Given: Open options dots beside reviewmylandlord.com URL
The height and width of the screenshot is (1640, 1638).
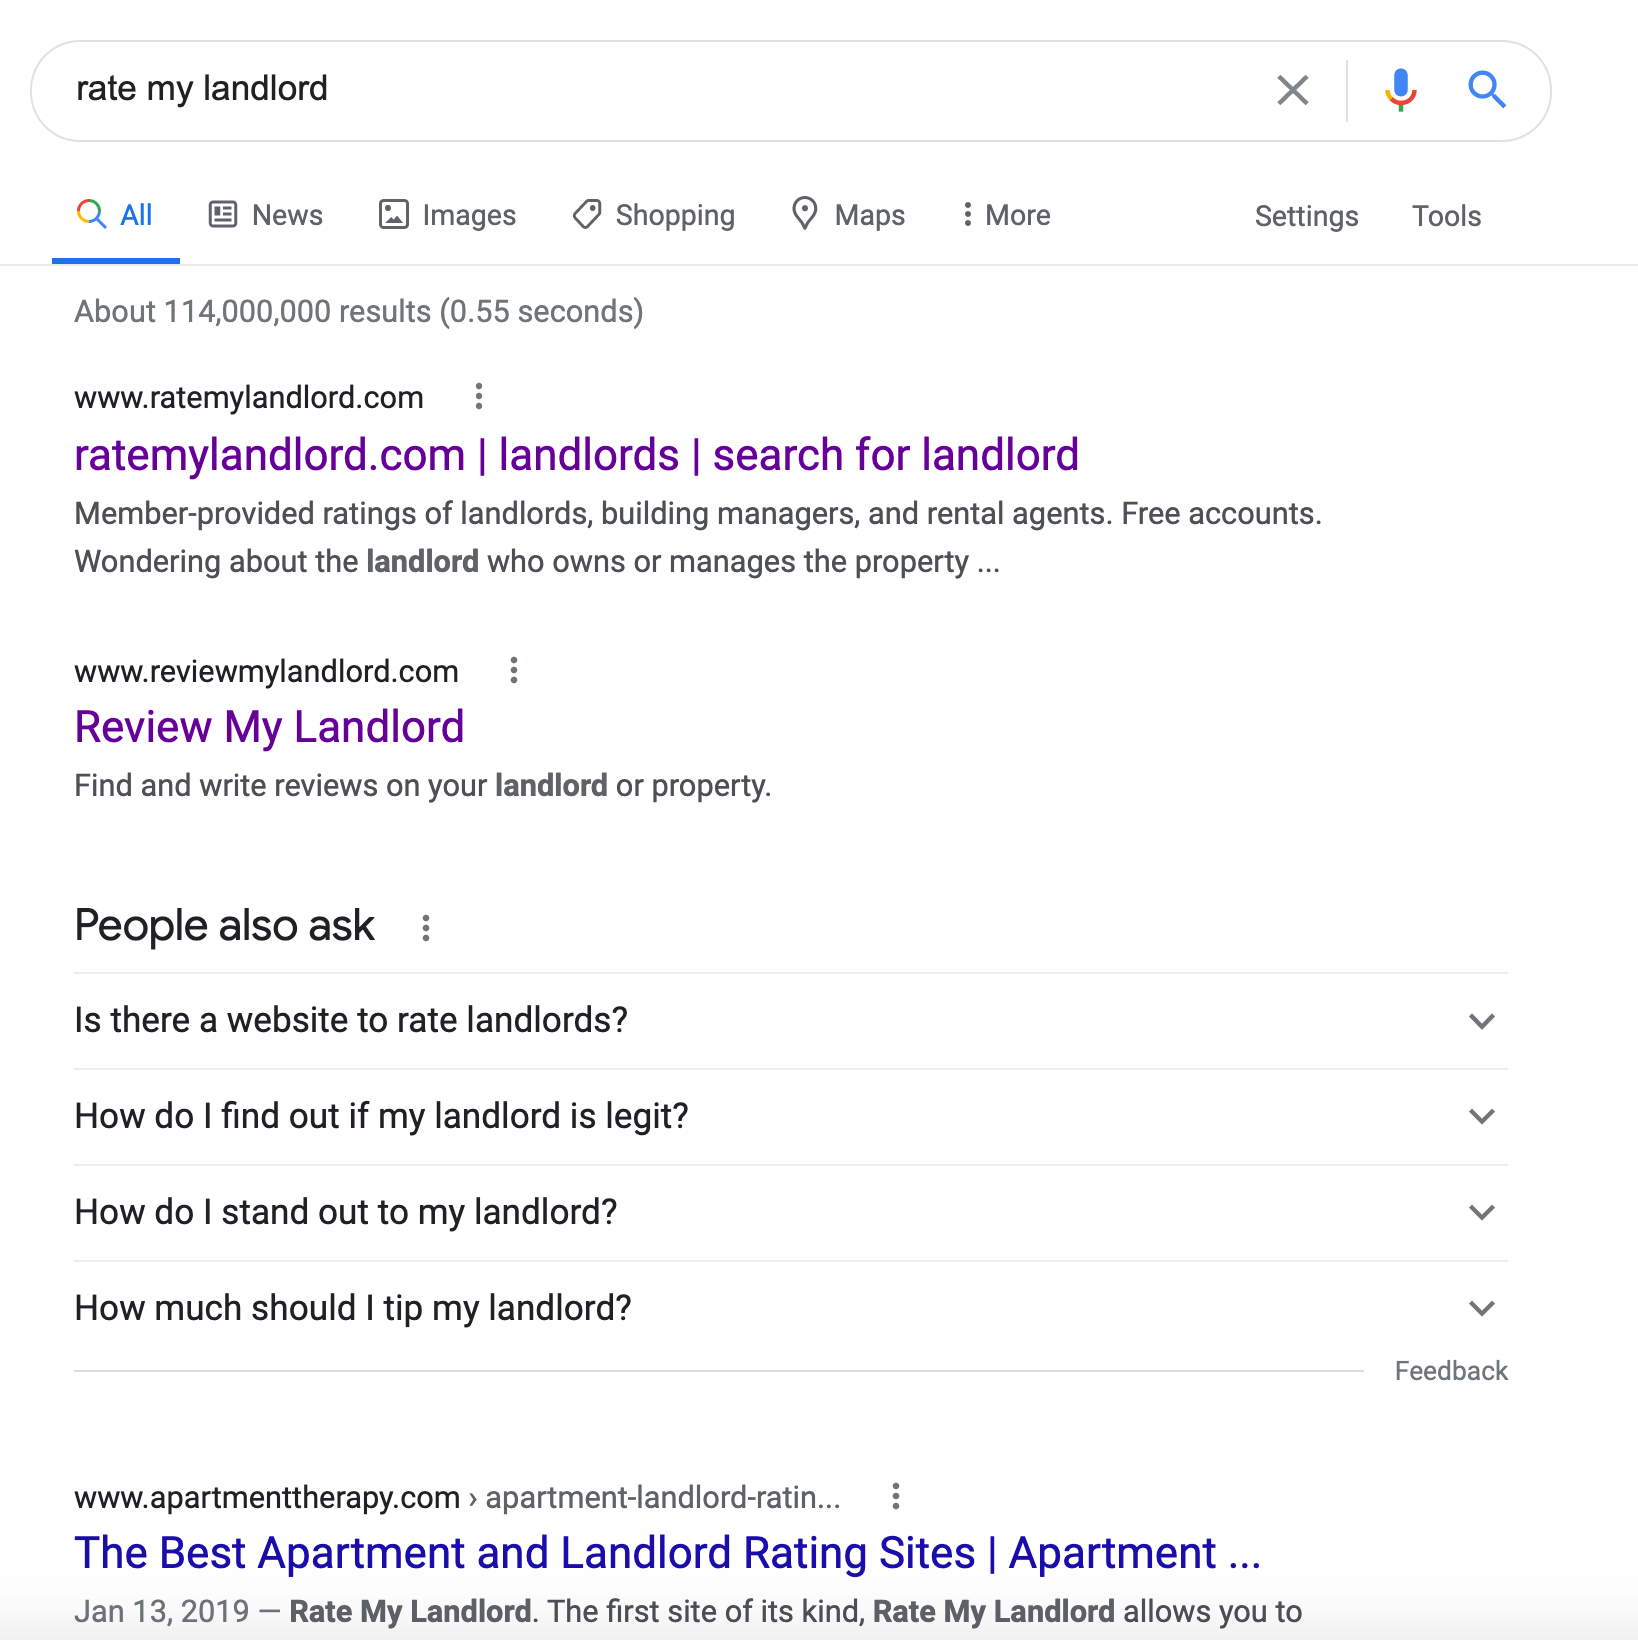Looking at the screenshot, I should [x=514, y=670].
